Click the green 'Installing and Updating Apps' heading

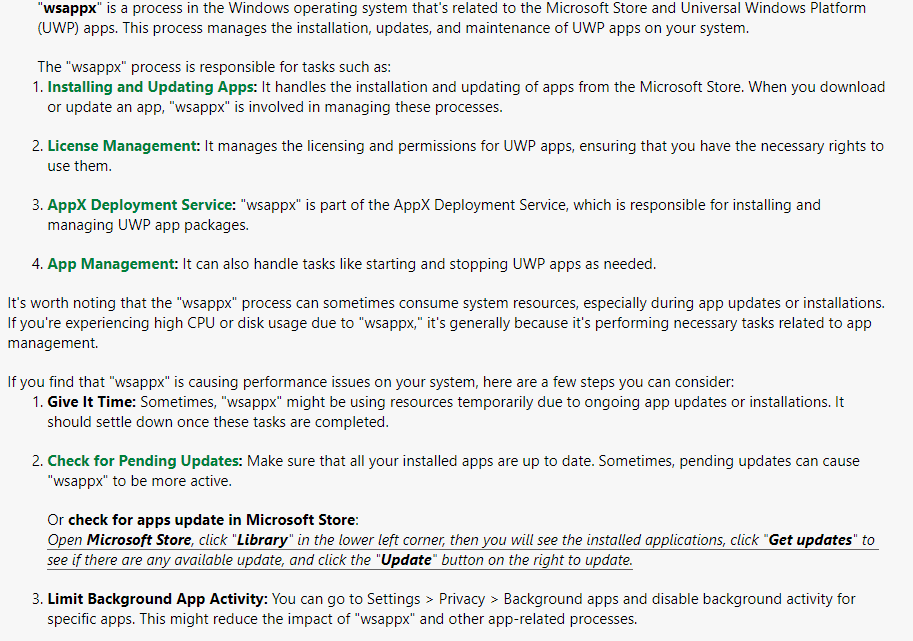[x=152, y=87]
